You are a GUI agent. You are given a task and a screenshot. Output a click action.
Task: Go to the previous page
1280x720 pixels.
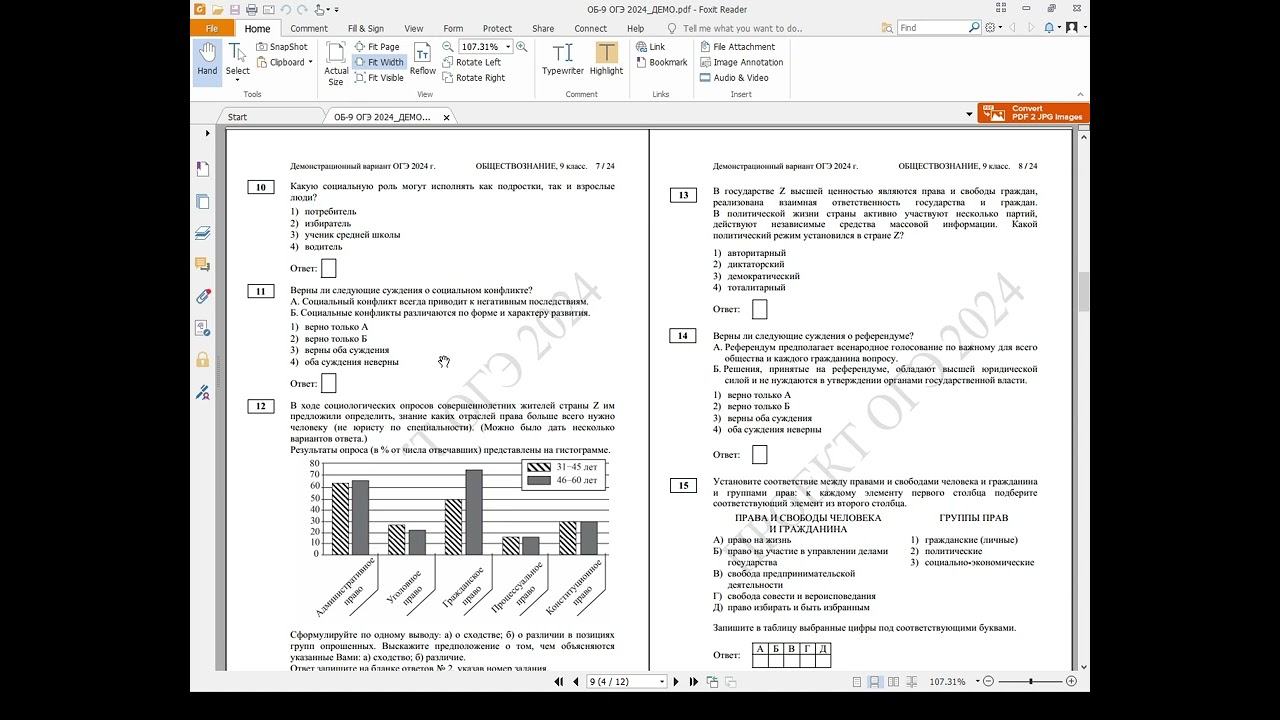575,682
